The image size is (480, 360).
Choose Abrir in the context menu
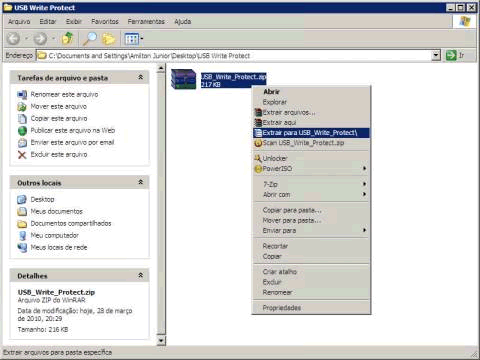311,92
